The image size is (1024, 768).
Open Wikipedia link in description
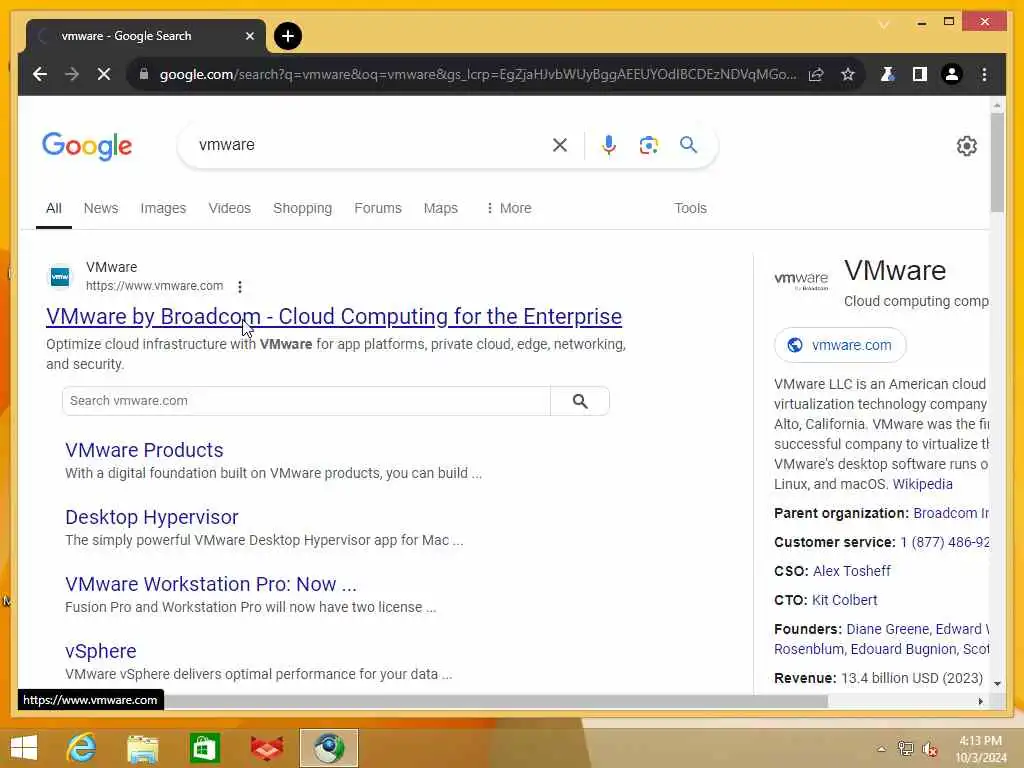click(922, 484)
